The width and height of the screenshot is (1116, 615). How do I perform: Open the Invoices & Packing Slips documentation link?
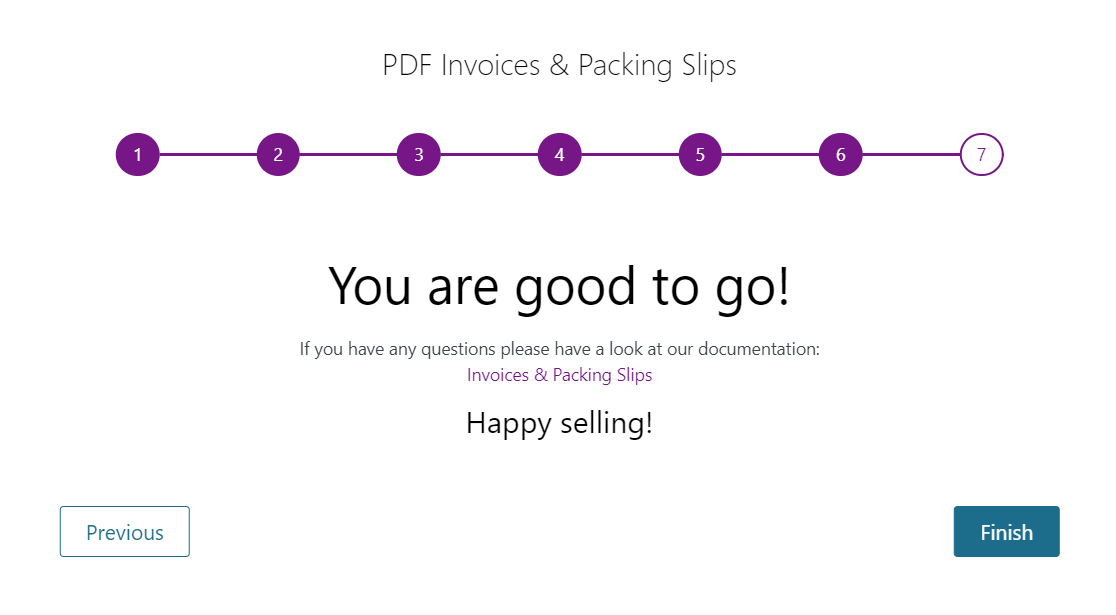(x=559, y=374)
